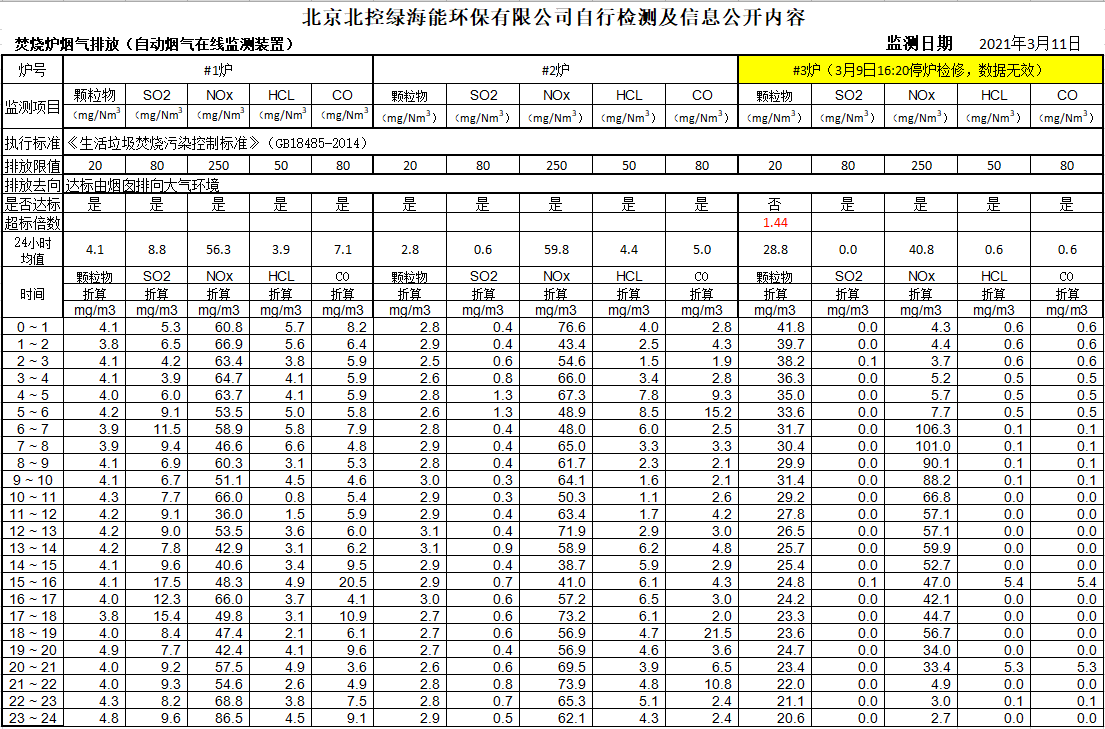Click the time row label 15 ~ 16
This screenshot has height=729, width=1105.
click(33, 582)
